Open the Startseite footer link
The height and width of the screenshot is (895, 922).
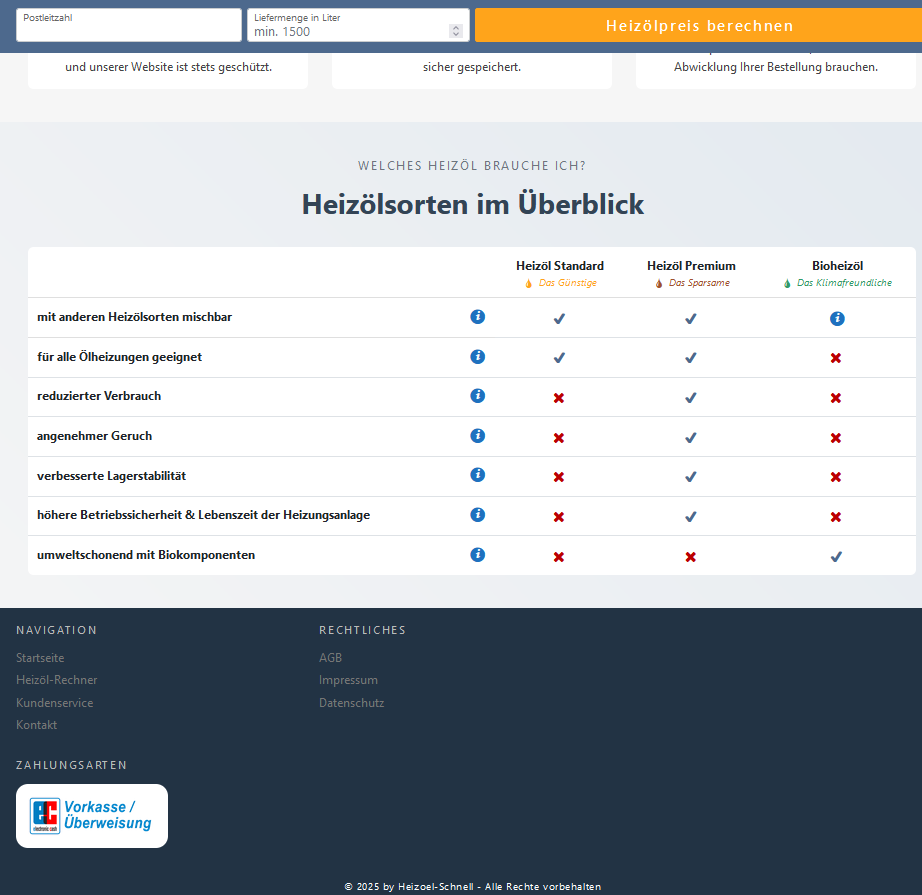pyautogui.click(x=40, y=658)
